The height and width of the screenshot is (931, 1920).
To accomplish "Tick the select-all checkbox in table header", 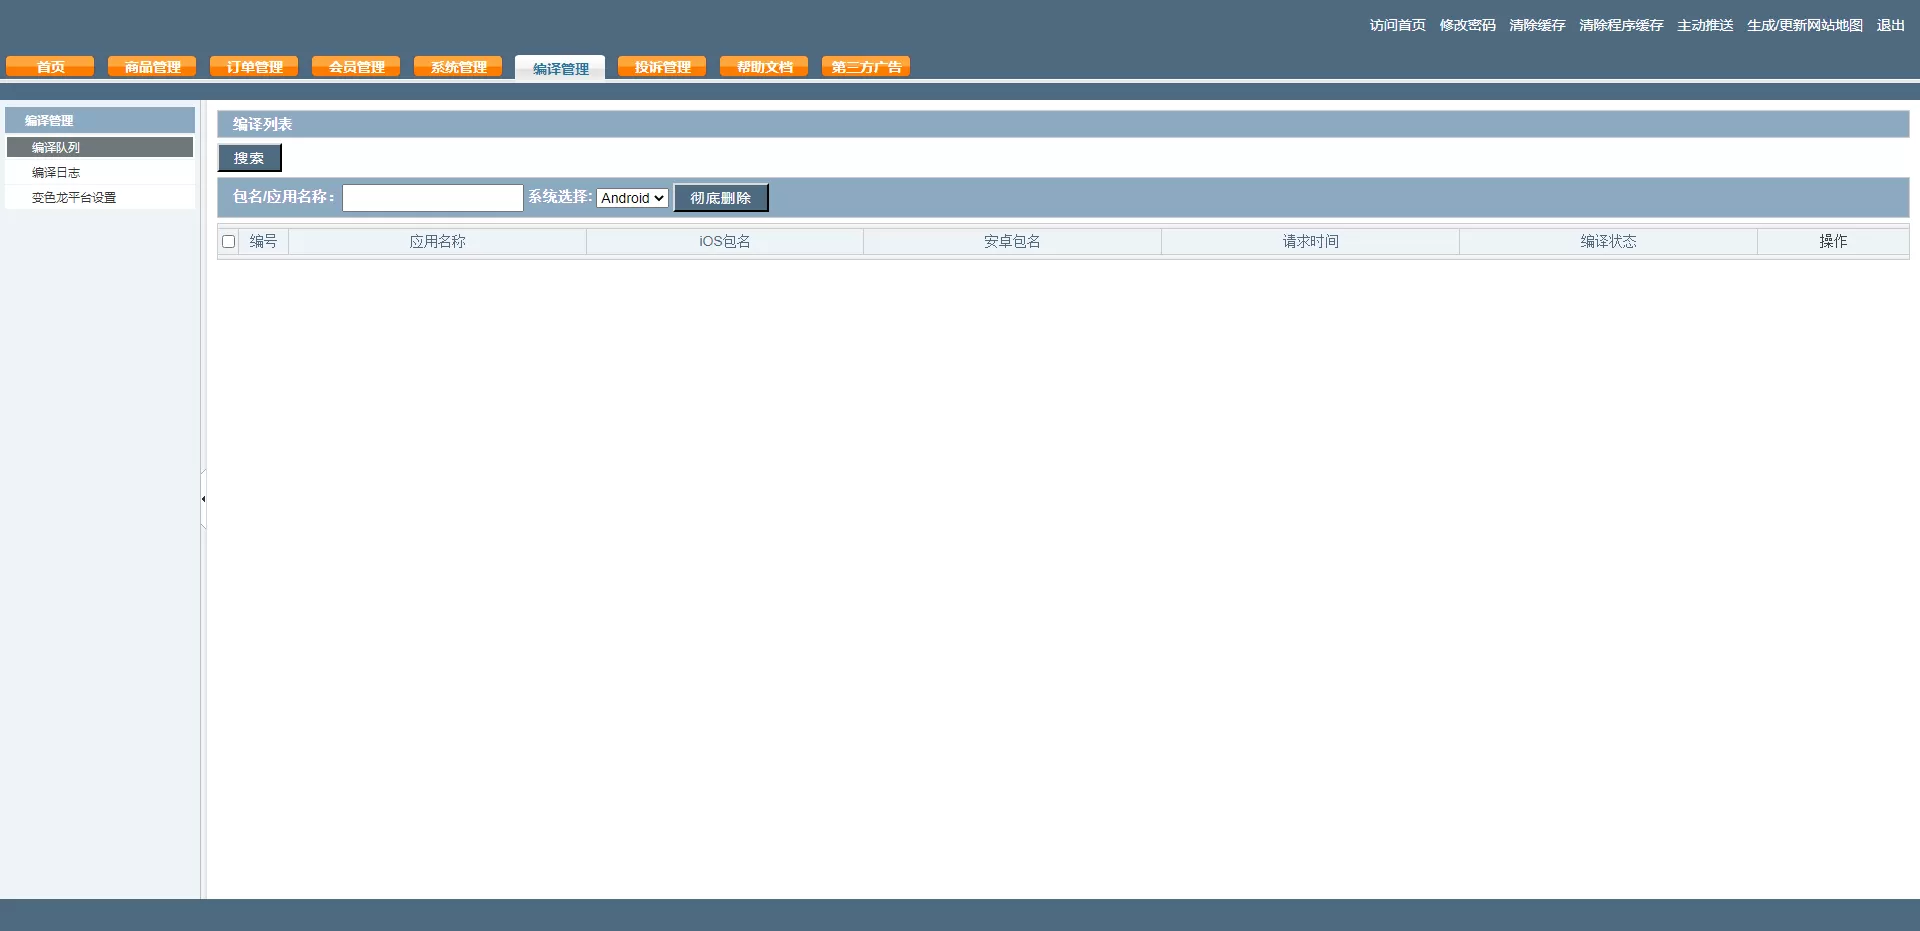I will tap(228, 242).
